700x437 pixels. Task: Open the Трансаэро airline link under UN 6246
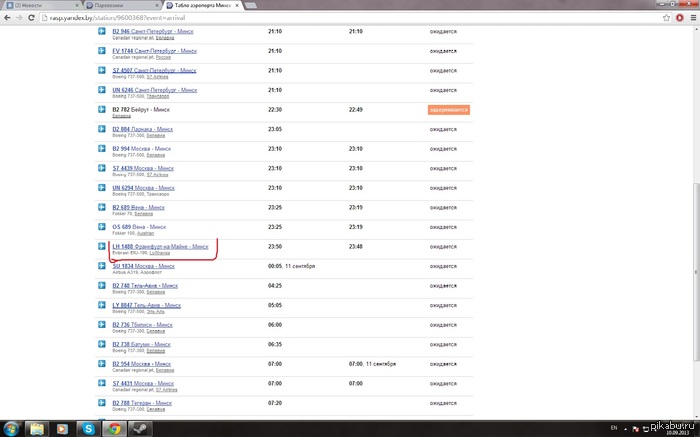point(158,96)
